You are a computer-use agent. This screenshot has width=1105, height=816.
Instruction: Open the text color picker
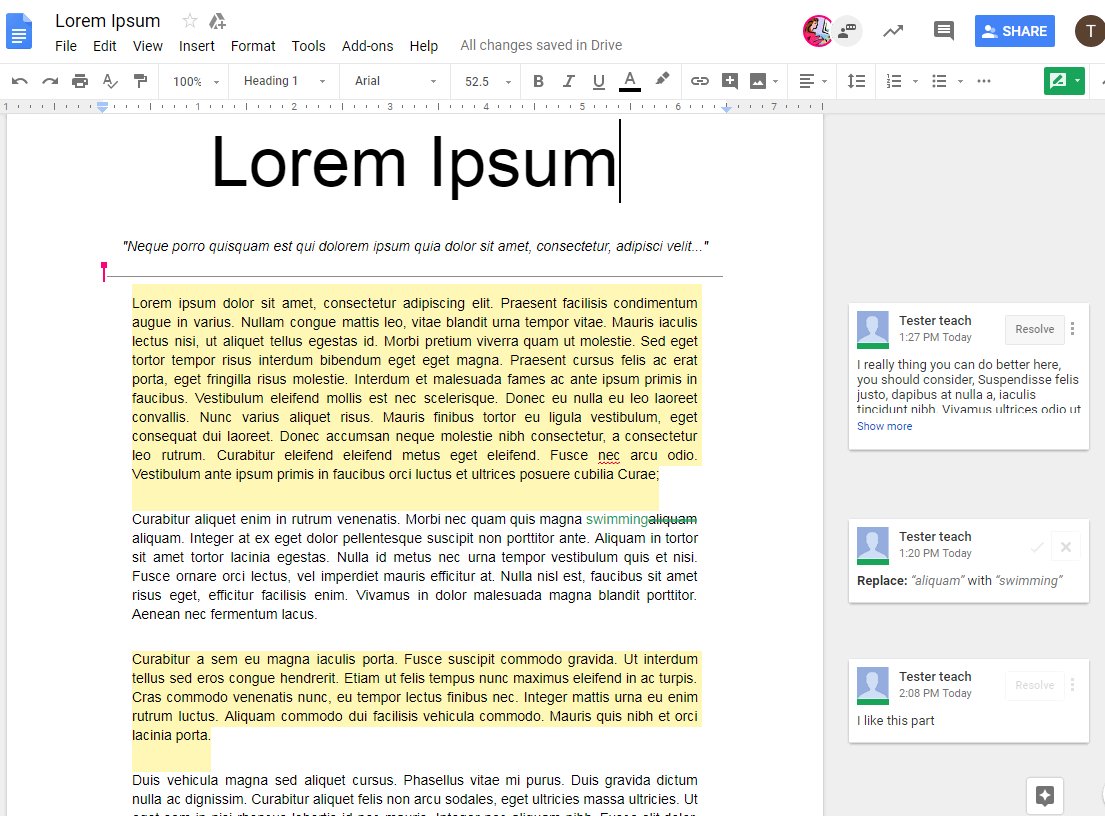point(629,81)
